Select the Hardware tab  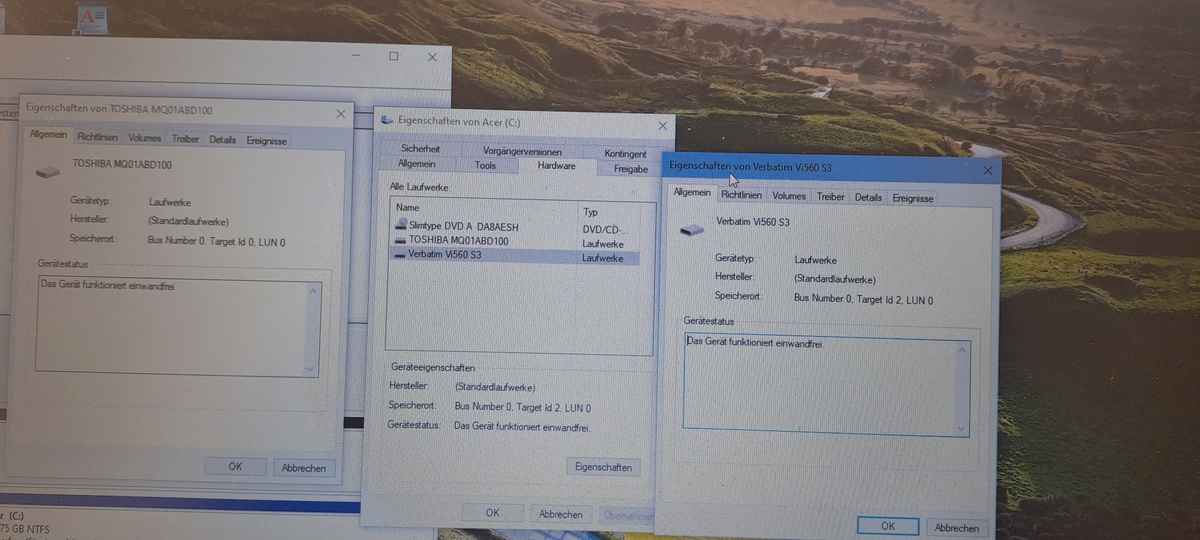coord(556,166)
